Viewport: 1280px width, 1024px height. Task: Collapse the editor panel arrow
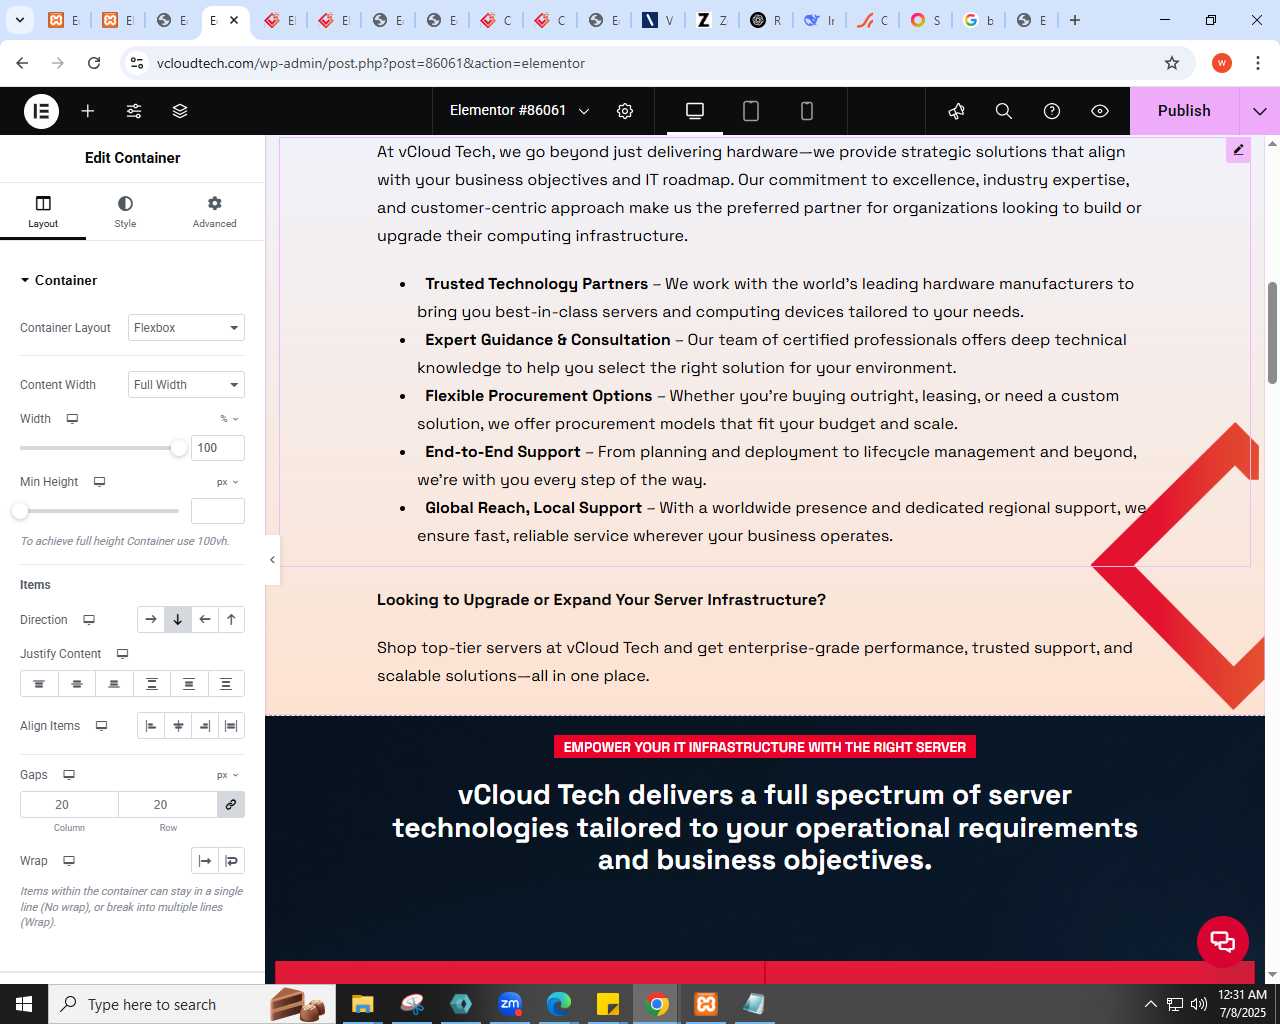(x=272, y=560)
